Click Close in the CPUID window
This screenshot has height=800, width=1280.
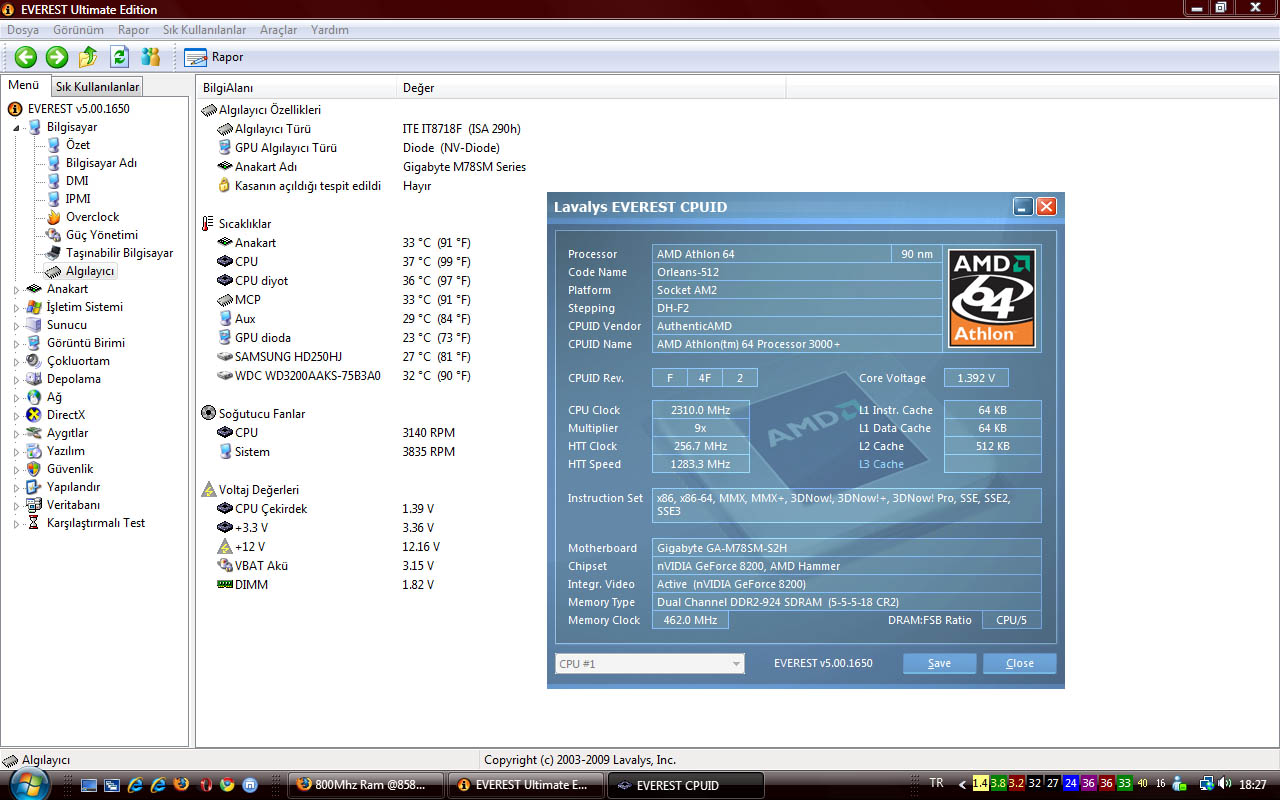tap(1019, 663)
